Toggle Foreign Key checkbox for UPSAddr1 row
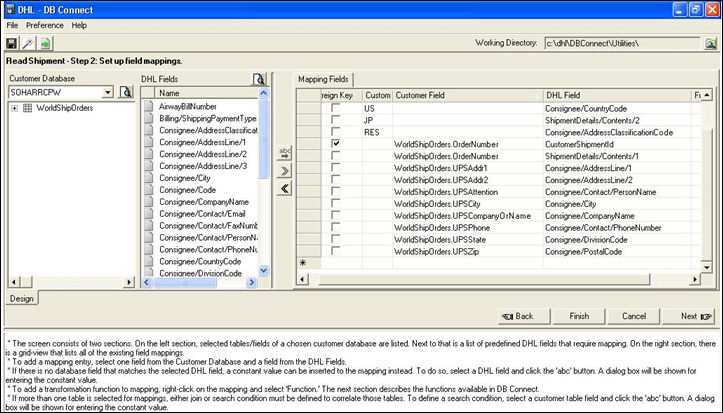 pos(336,168)
